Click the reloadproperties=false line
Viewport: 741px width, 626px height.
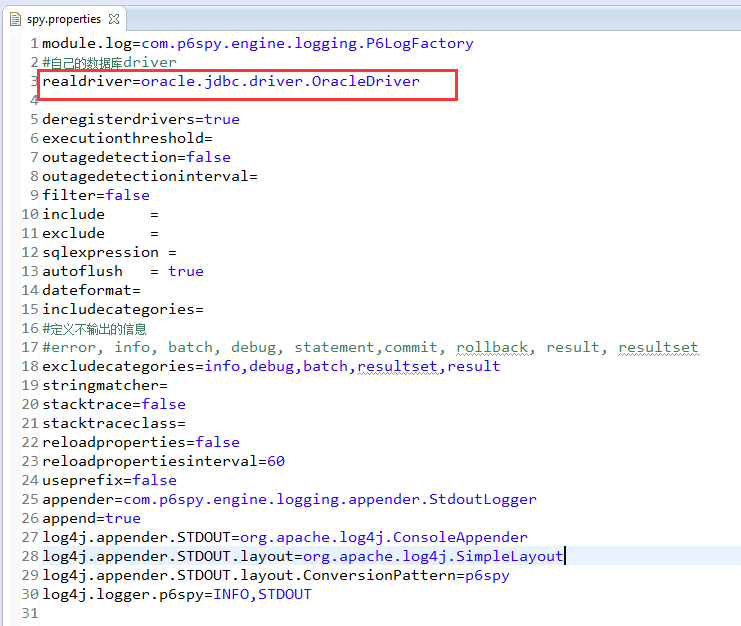pos(141,442)
